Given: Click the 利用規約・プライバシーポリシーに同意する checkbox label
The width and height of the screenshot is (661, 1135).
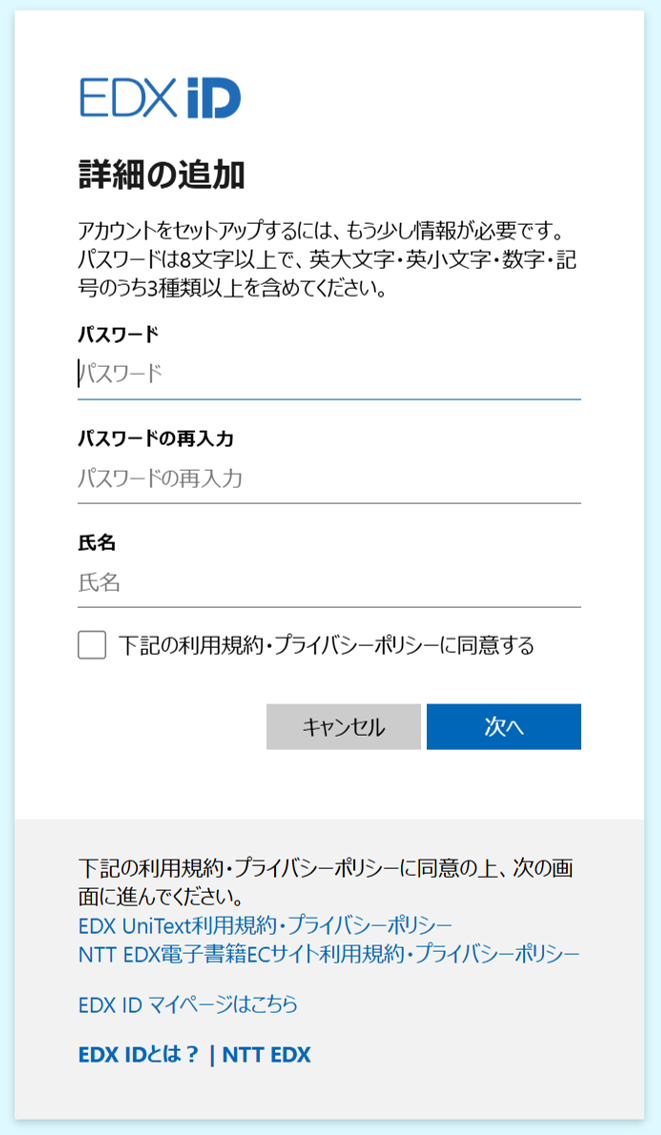Looking at the screenshot, I should [x=326, y=645].
